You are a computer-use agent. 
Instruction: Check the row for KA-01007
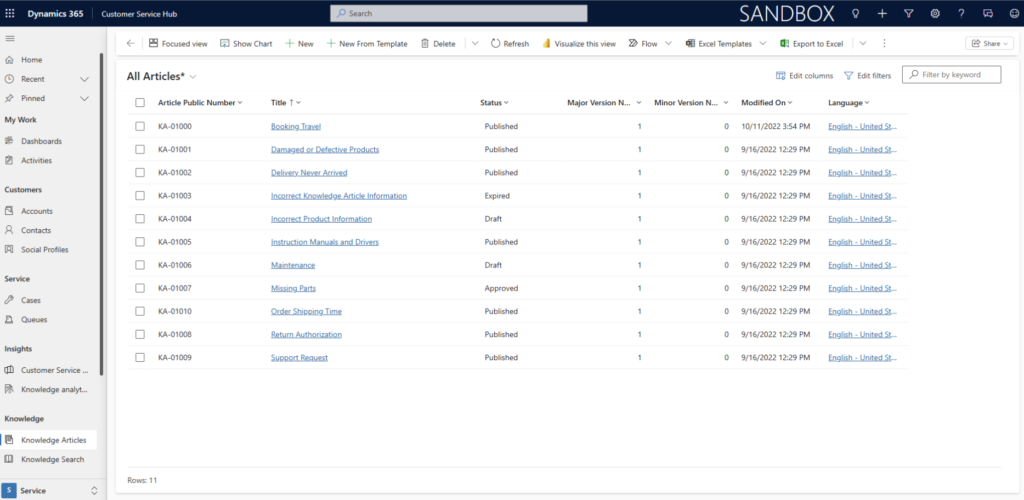click(140, 289)
